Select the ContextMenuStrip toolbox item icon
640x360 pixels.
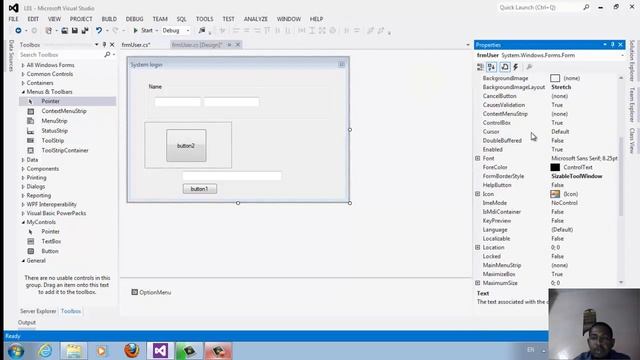click(31, 111)
